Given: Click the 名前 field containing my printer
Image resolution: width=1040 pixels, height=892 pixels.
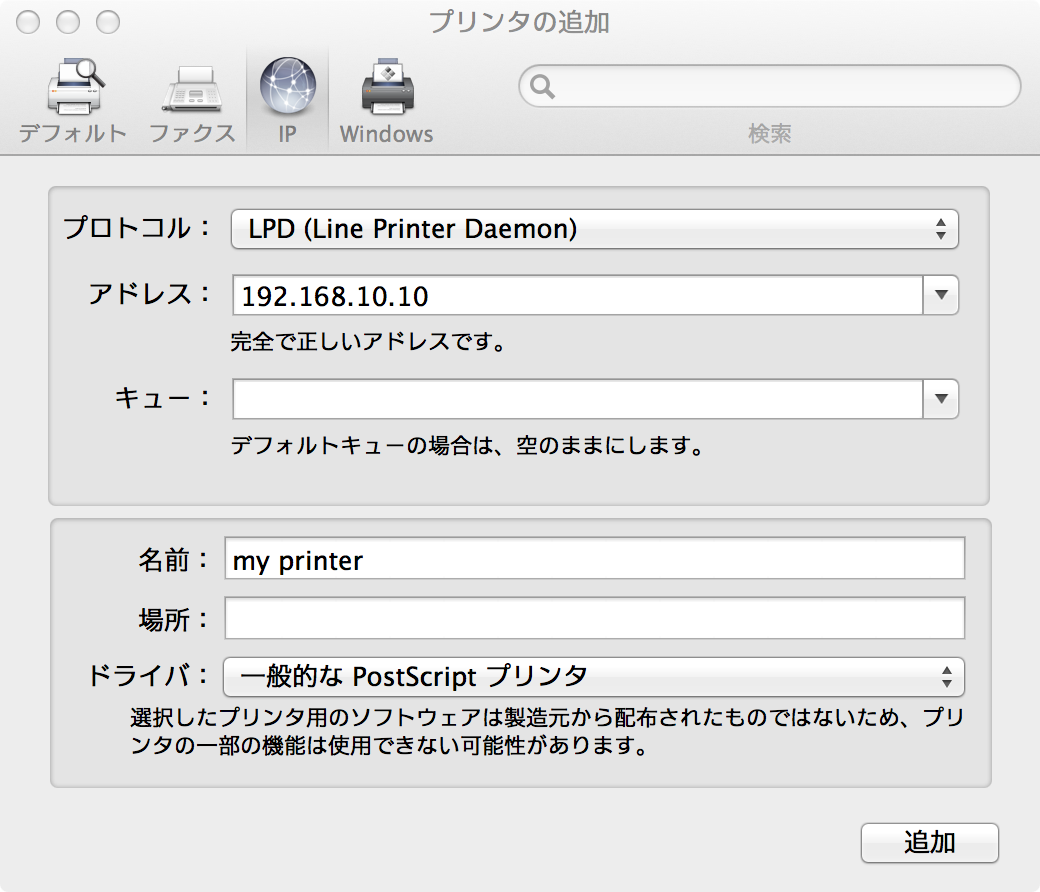Looking at the screenshot, I should (x=595, y=559).
